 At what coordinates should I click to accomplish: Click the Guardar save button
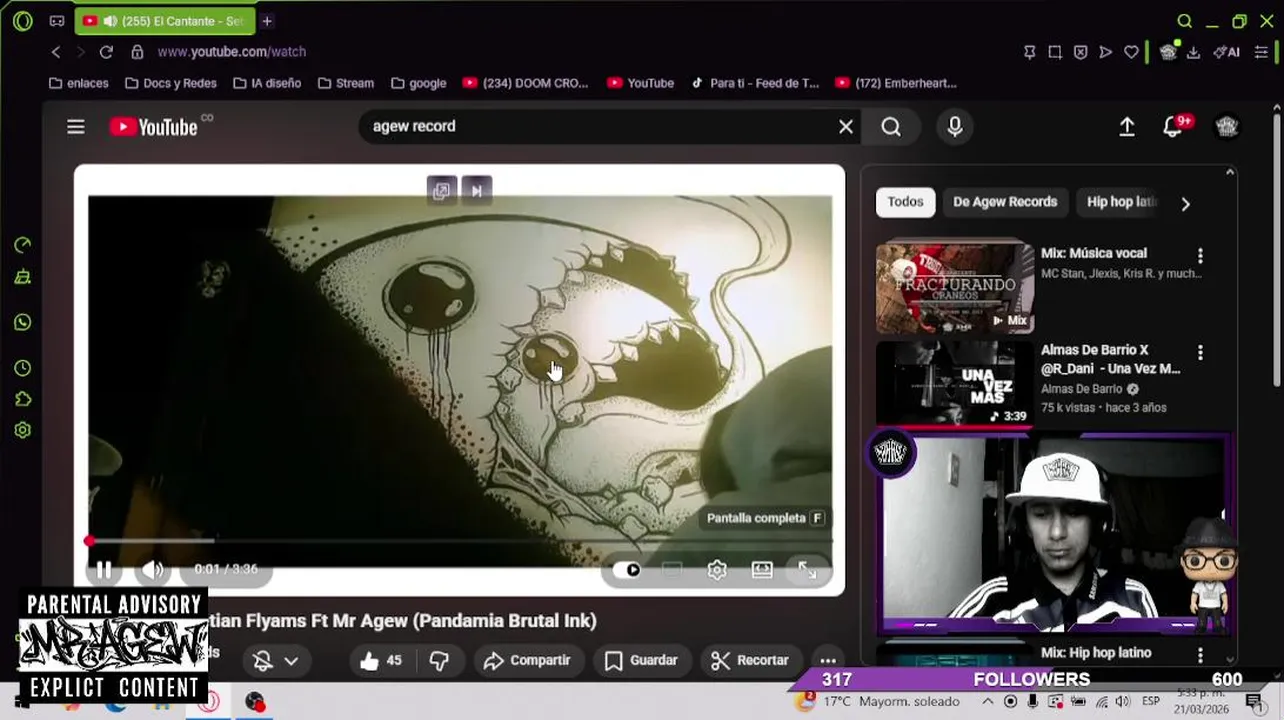(642, 660)
